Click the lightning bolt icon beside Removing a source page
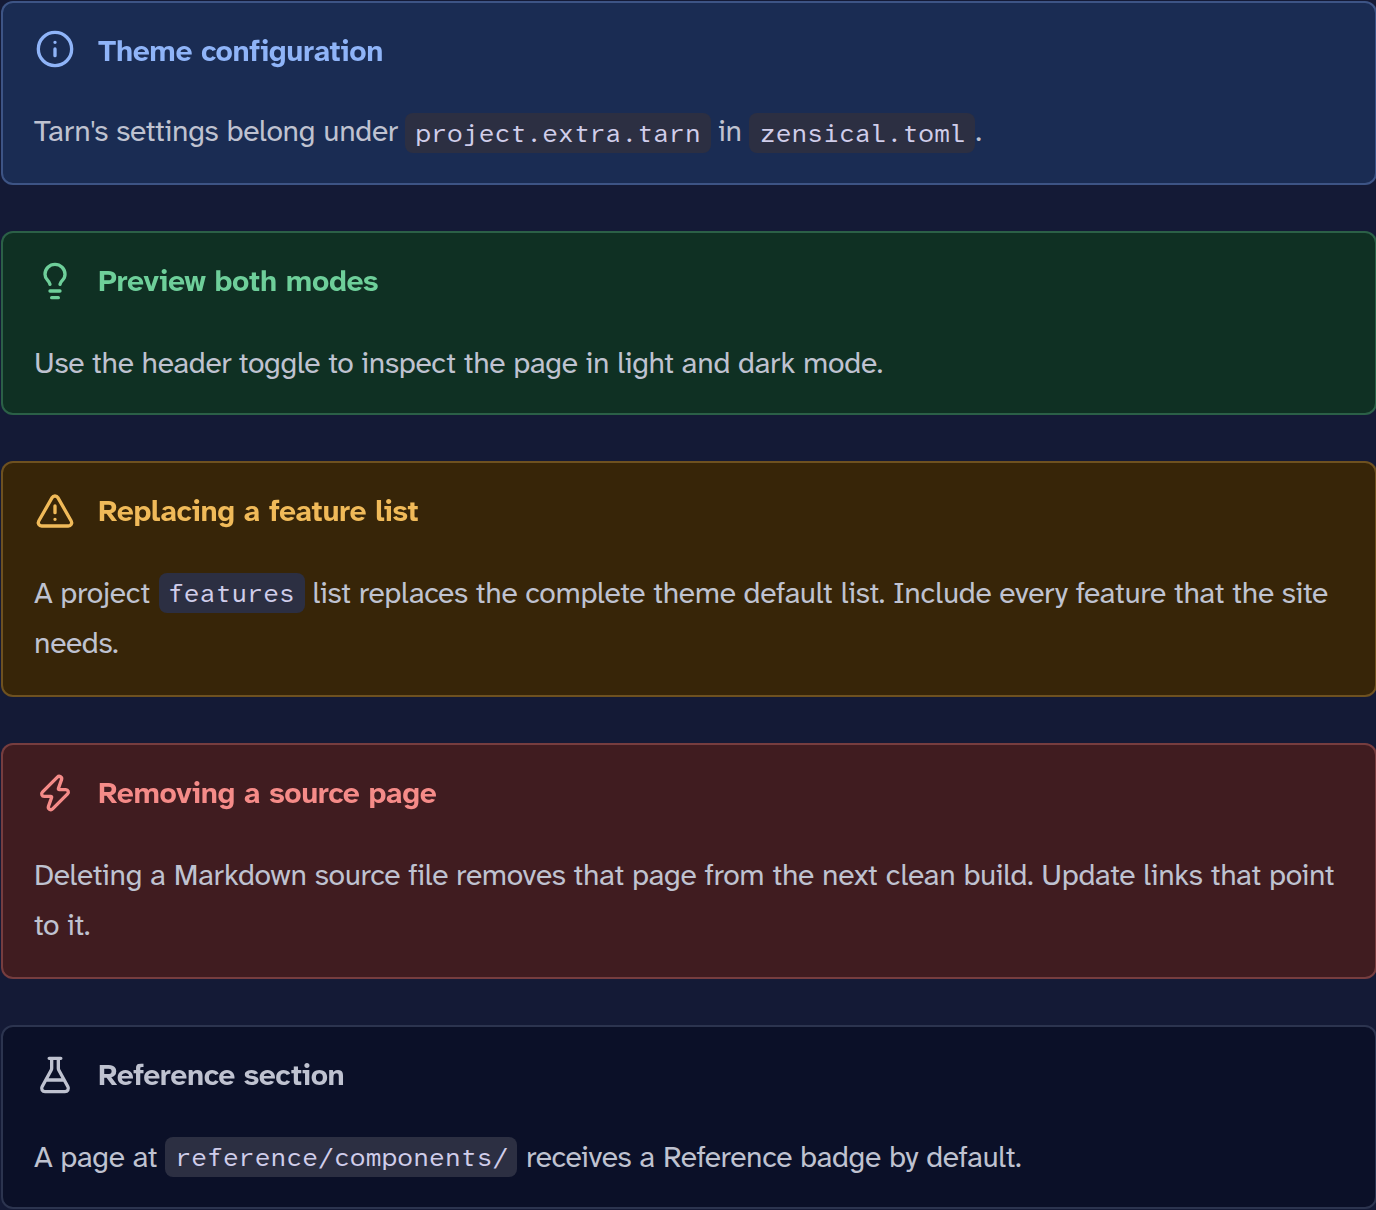The width and height of the screenshot is (1376, 1210). point(55,793)
